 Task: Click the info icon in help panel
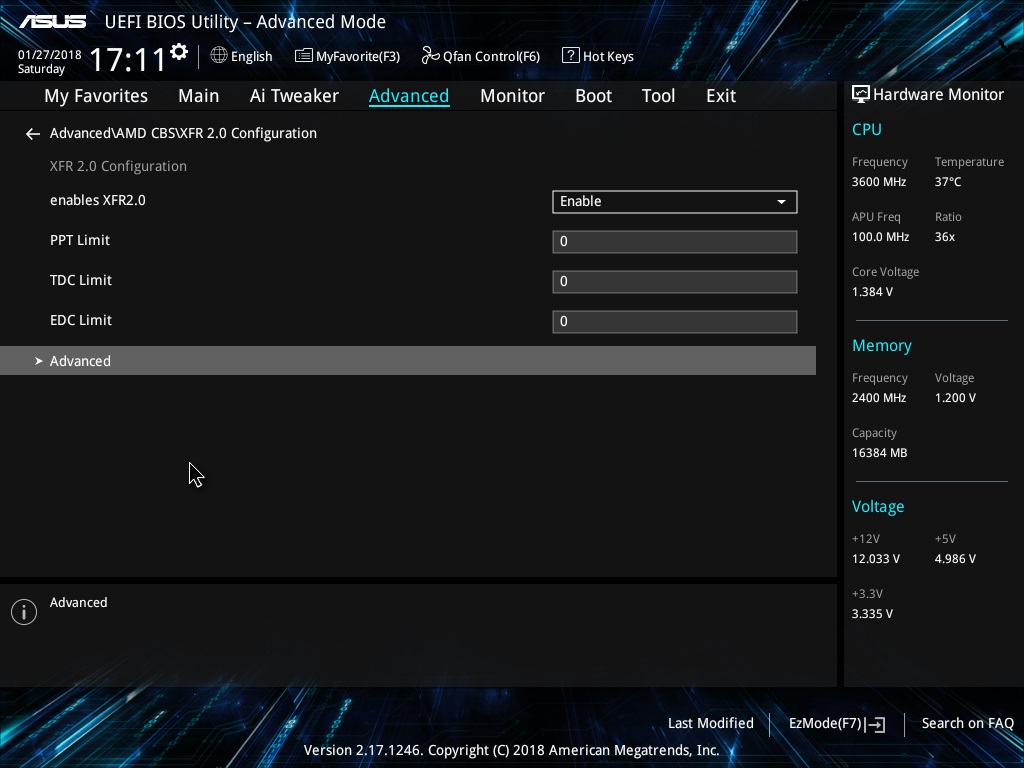[24, 612]
